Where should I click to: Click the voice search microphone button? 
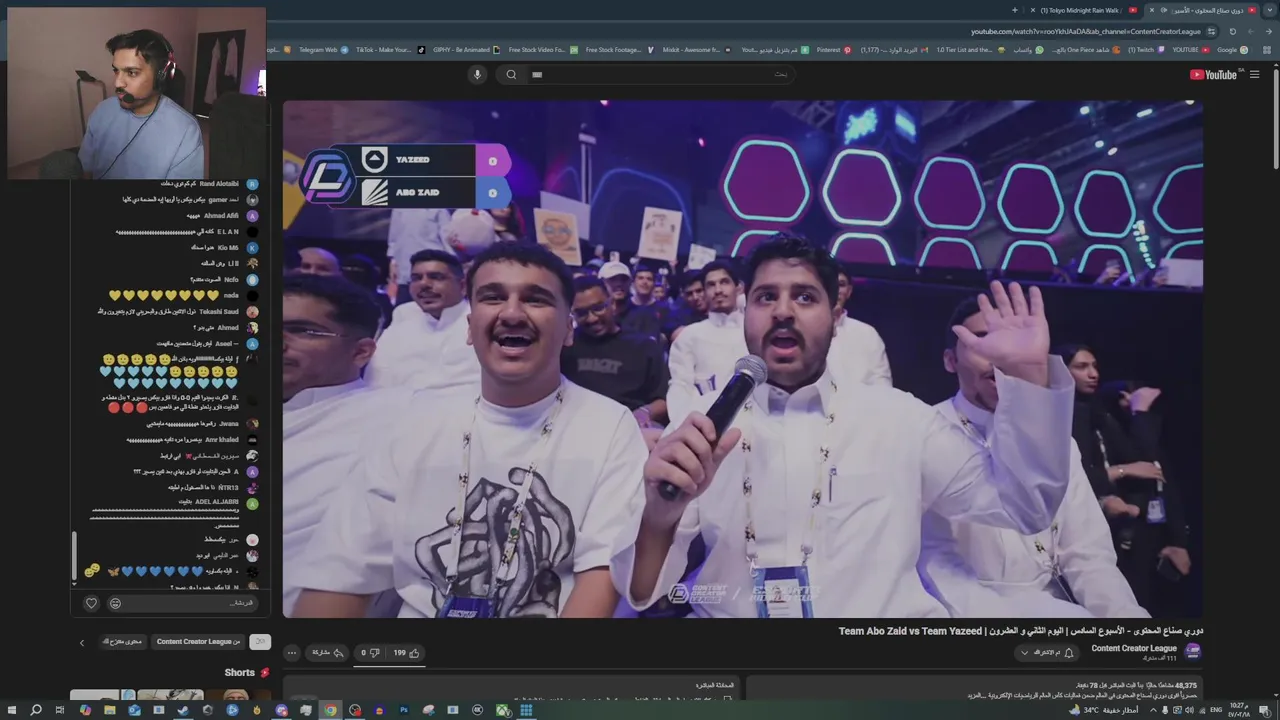coord(477,74)
